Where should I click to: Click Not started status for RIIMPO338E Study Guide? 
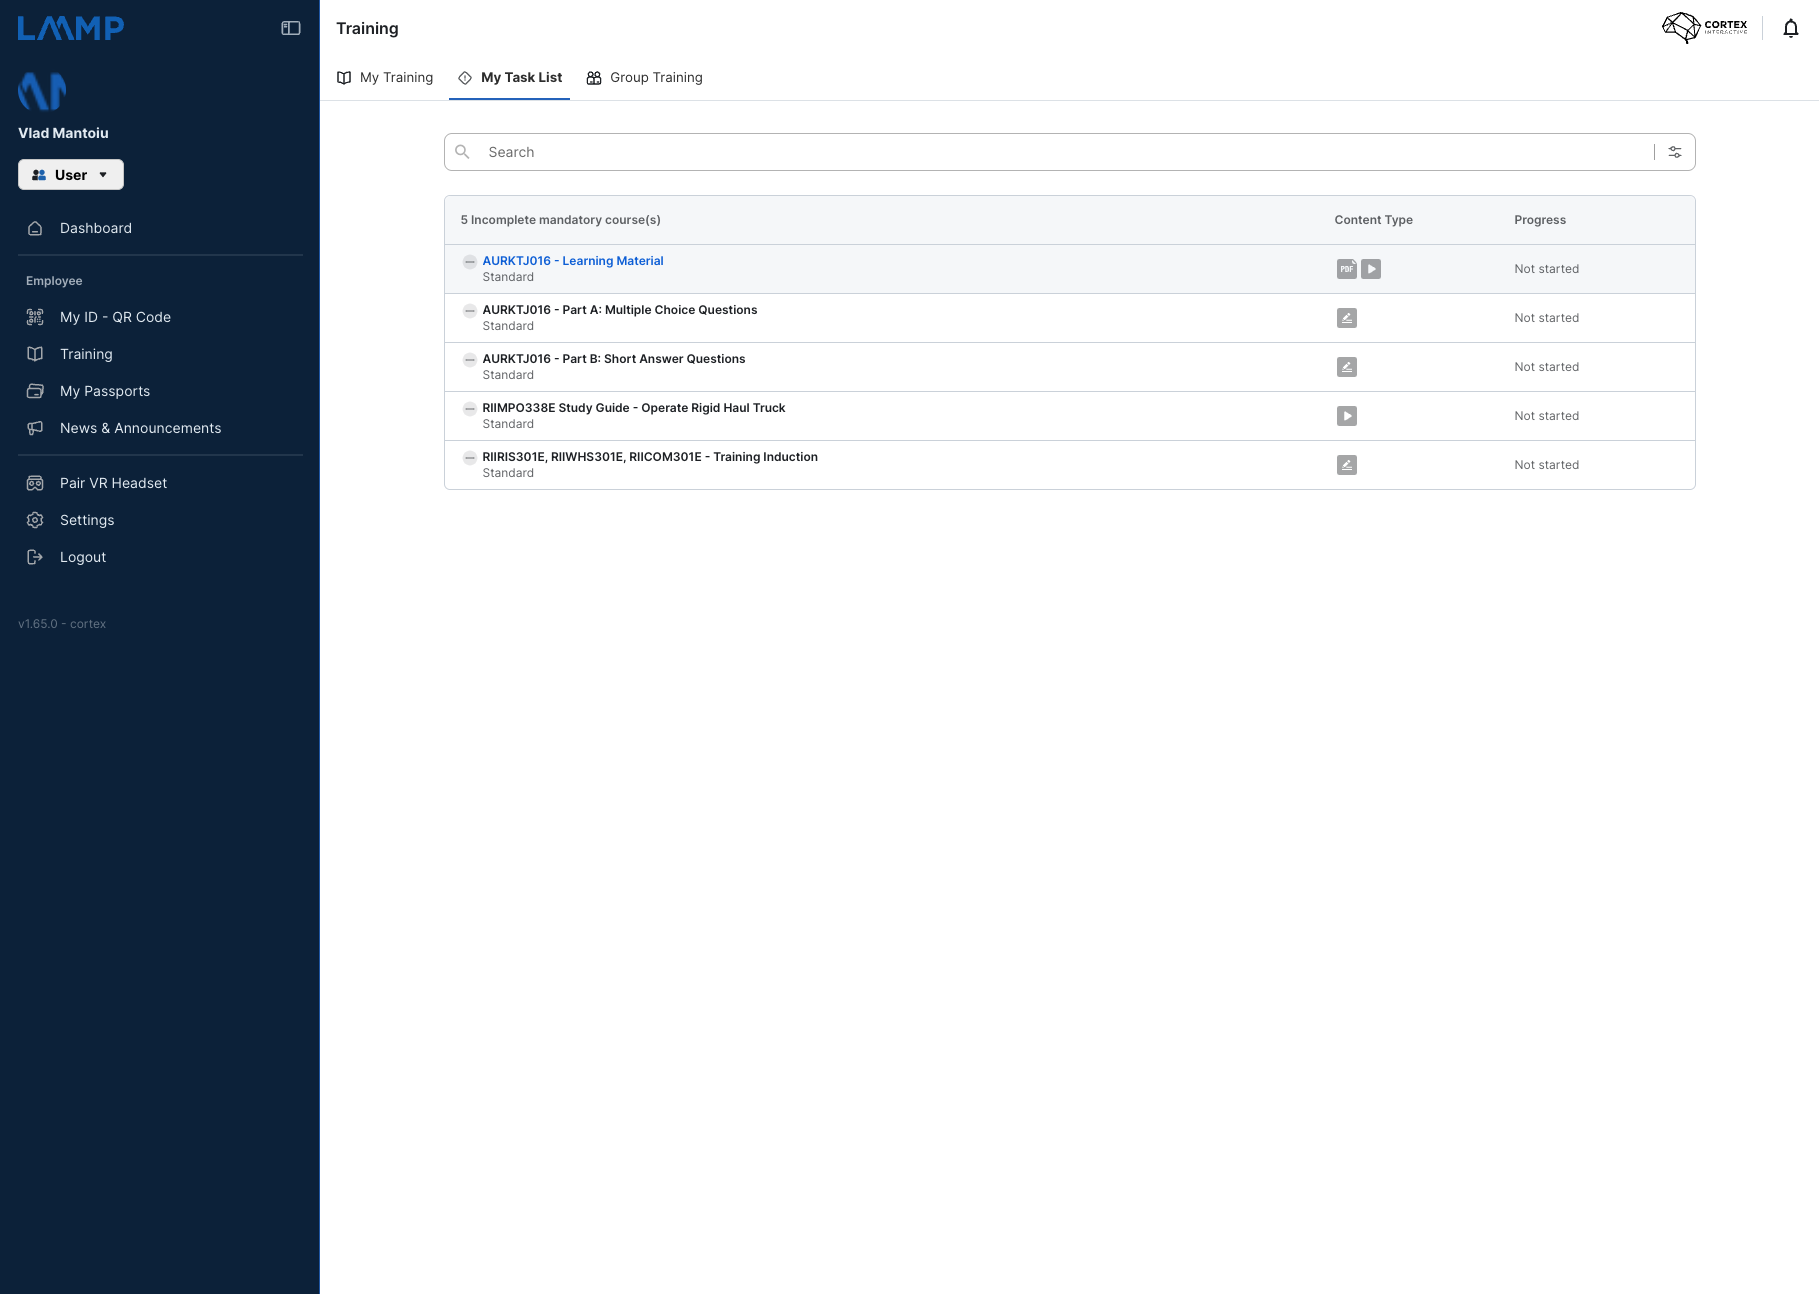(1546, 416)
